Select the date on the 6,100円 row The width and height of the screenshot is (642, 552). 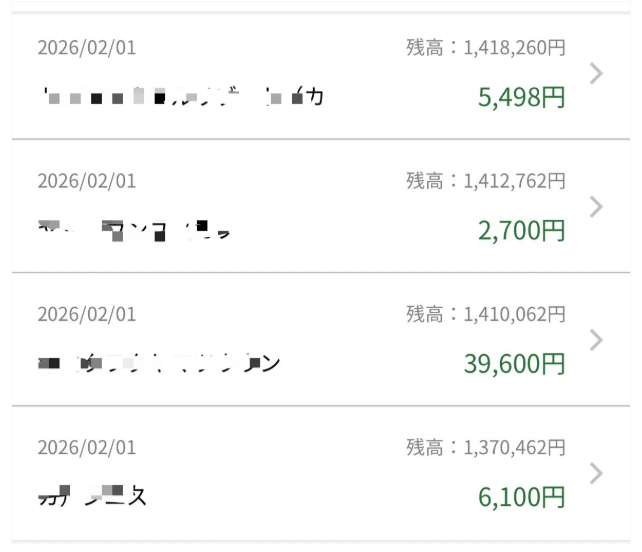point(87,447)
